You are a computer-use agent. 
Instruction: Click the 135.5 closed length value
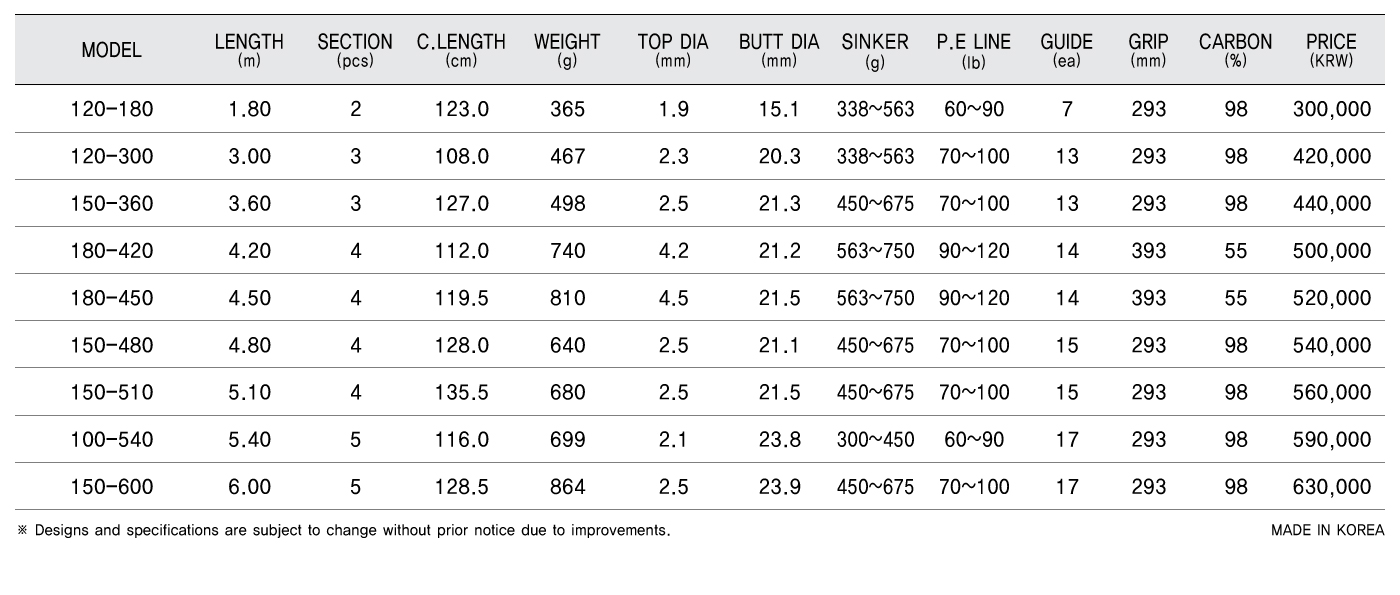point(462,393)
